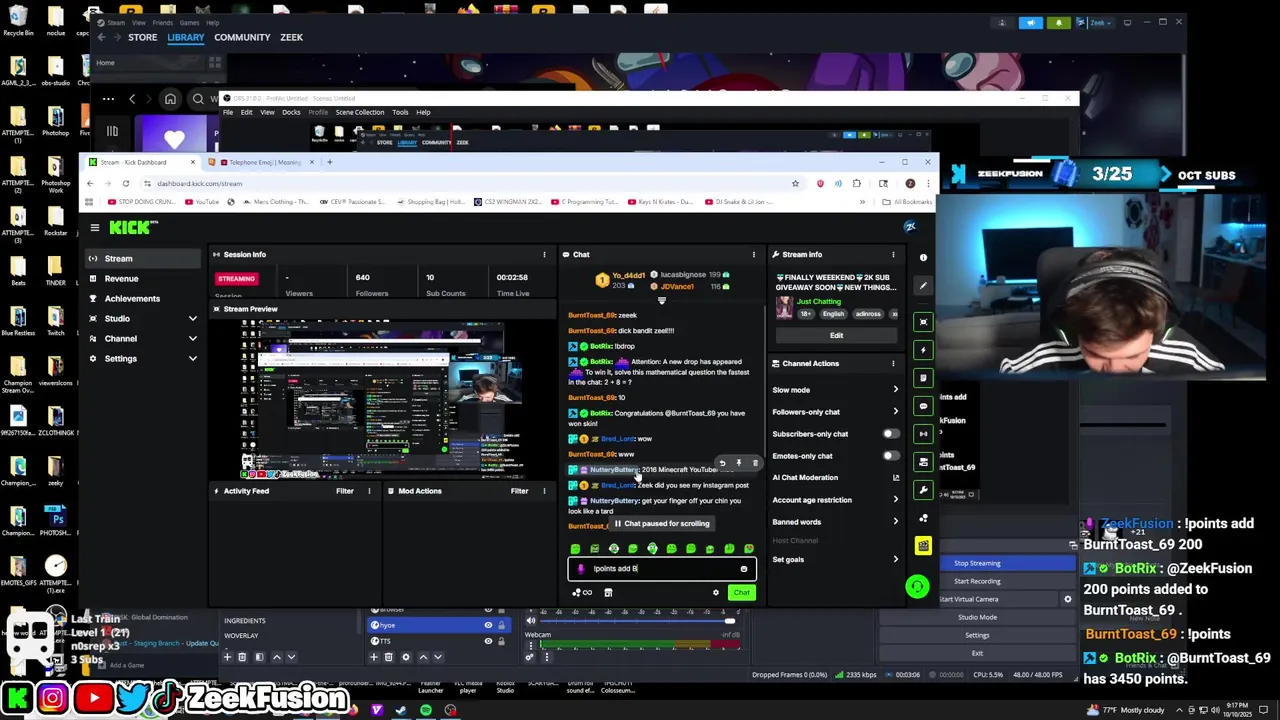Delete the hovered NutteryButtery chat message
Image resolution: width=1280 pixels, height=720 pixels.
[x=754, y=463]
